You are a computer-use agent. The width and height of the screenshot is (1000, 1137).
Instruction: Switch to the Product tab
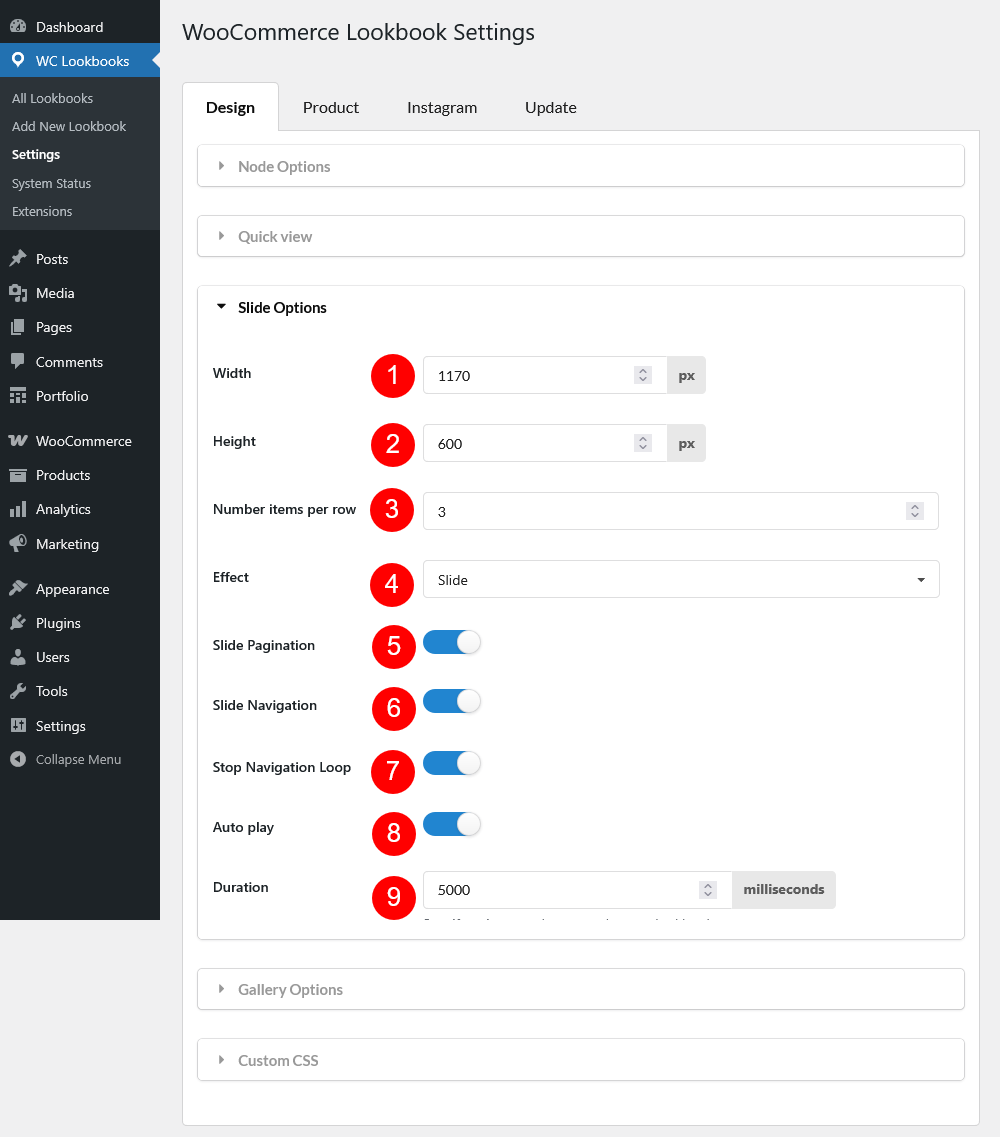pyautogui.click(x=331, y=107)
